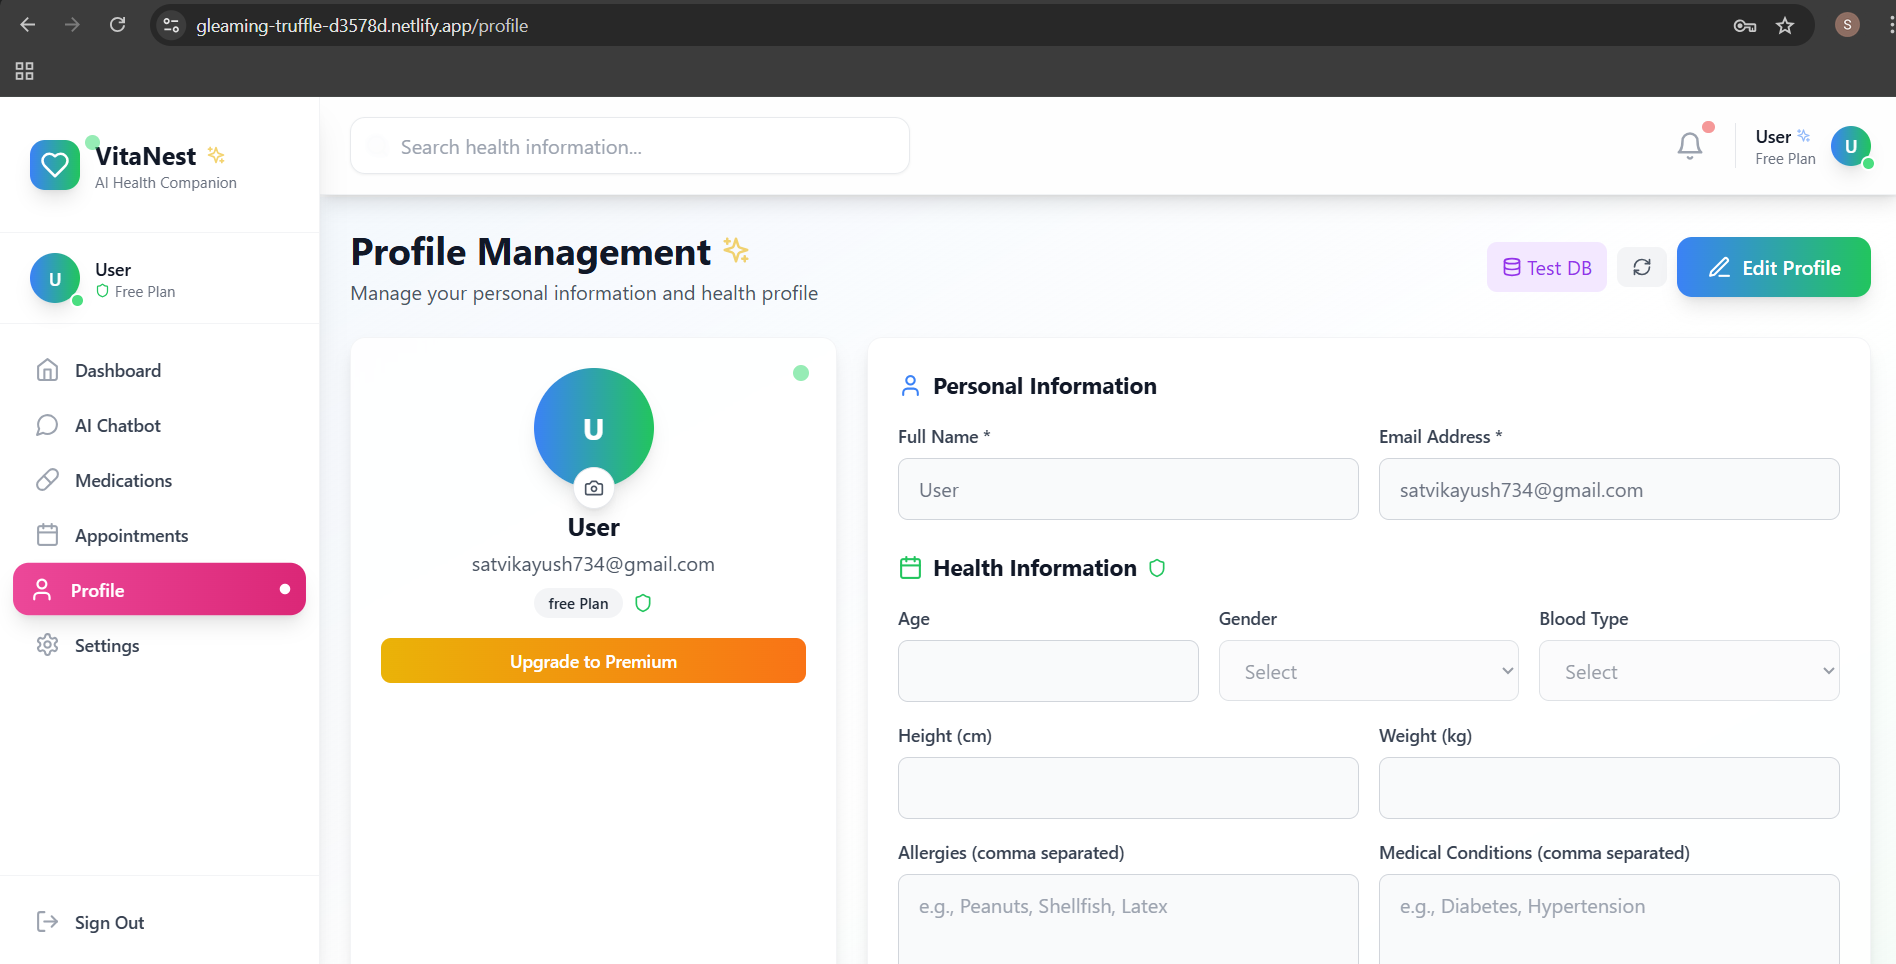Click the Appointments calendar icon in sidebar
1896x964 pixels.
click(x=47, y=535)
